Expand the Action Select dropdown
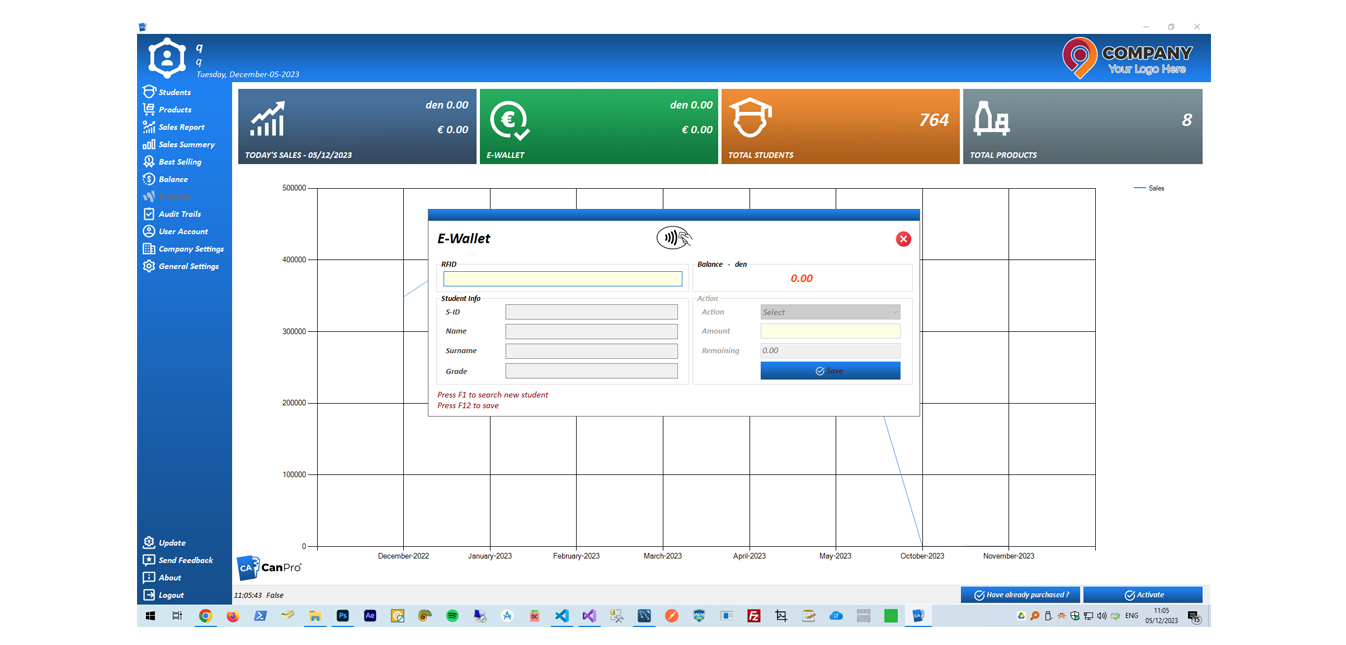 coord(830,312)
